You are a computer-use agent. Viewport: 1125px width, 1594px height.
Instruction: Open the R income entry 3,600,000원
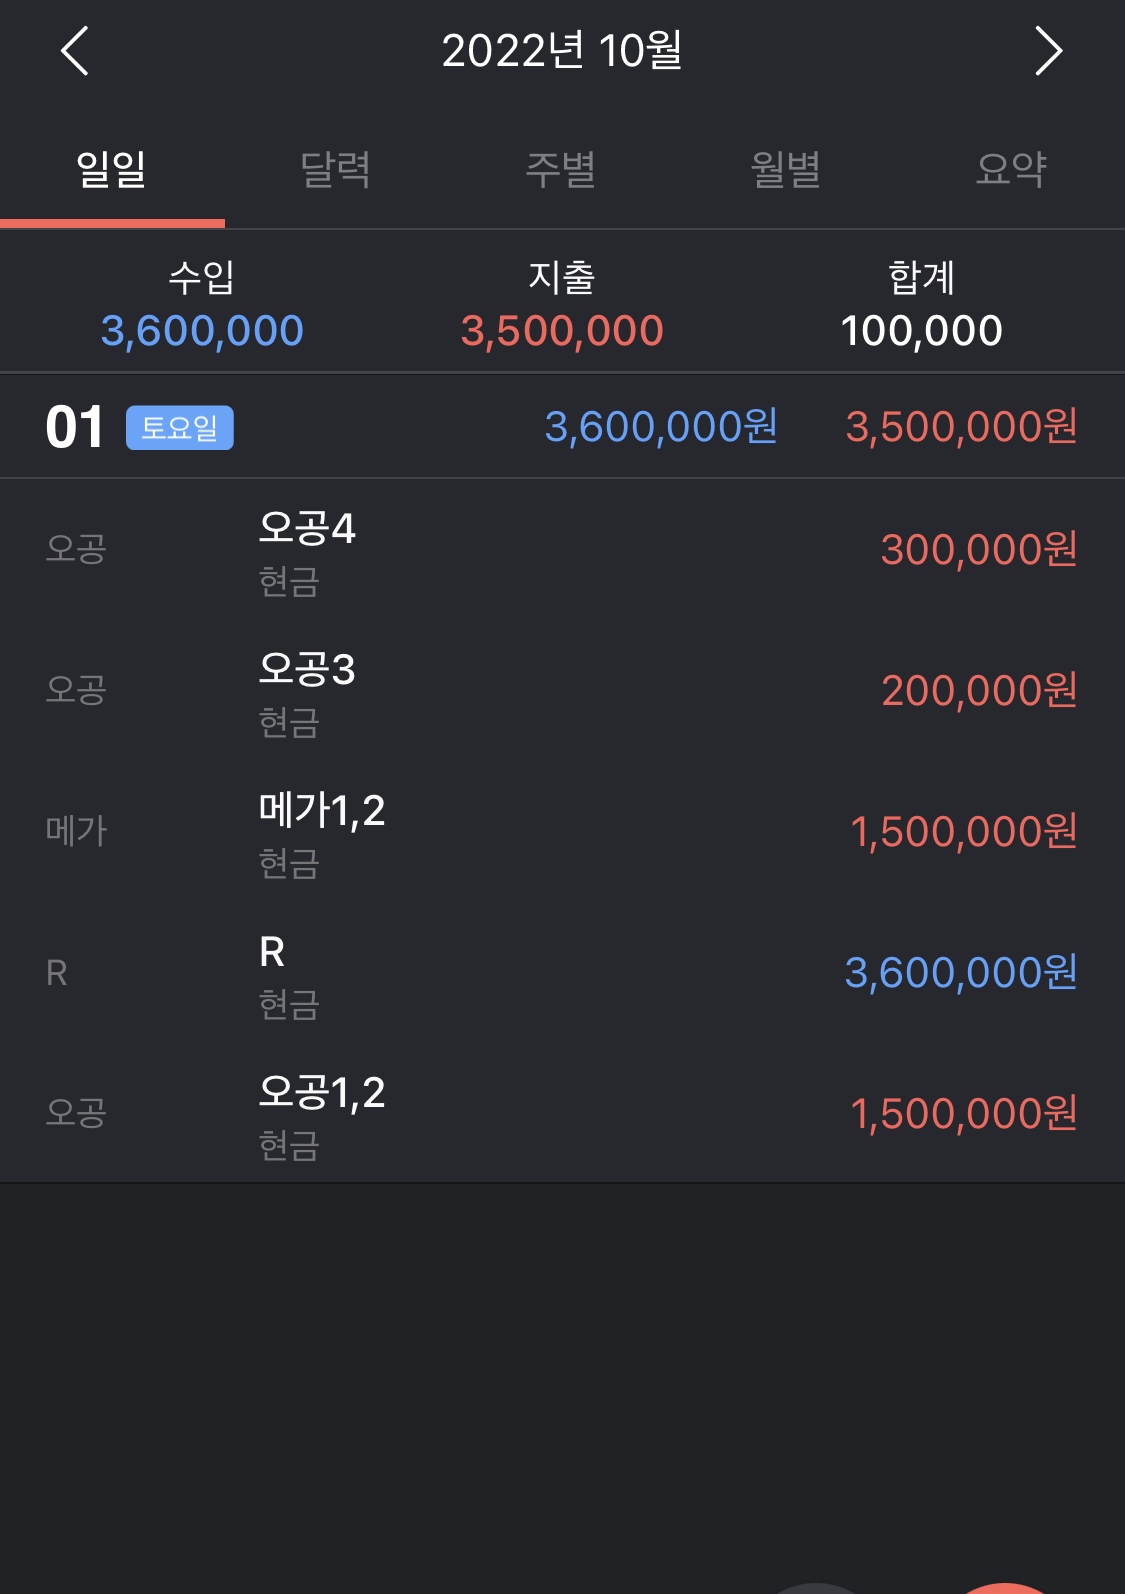(562, 973)
